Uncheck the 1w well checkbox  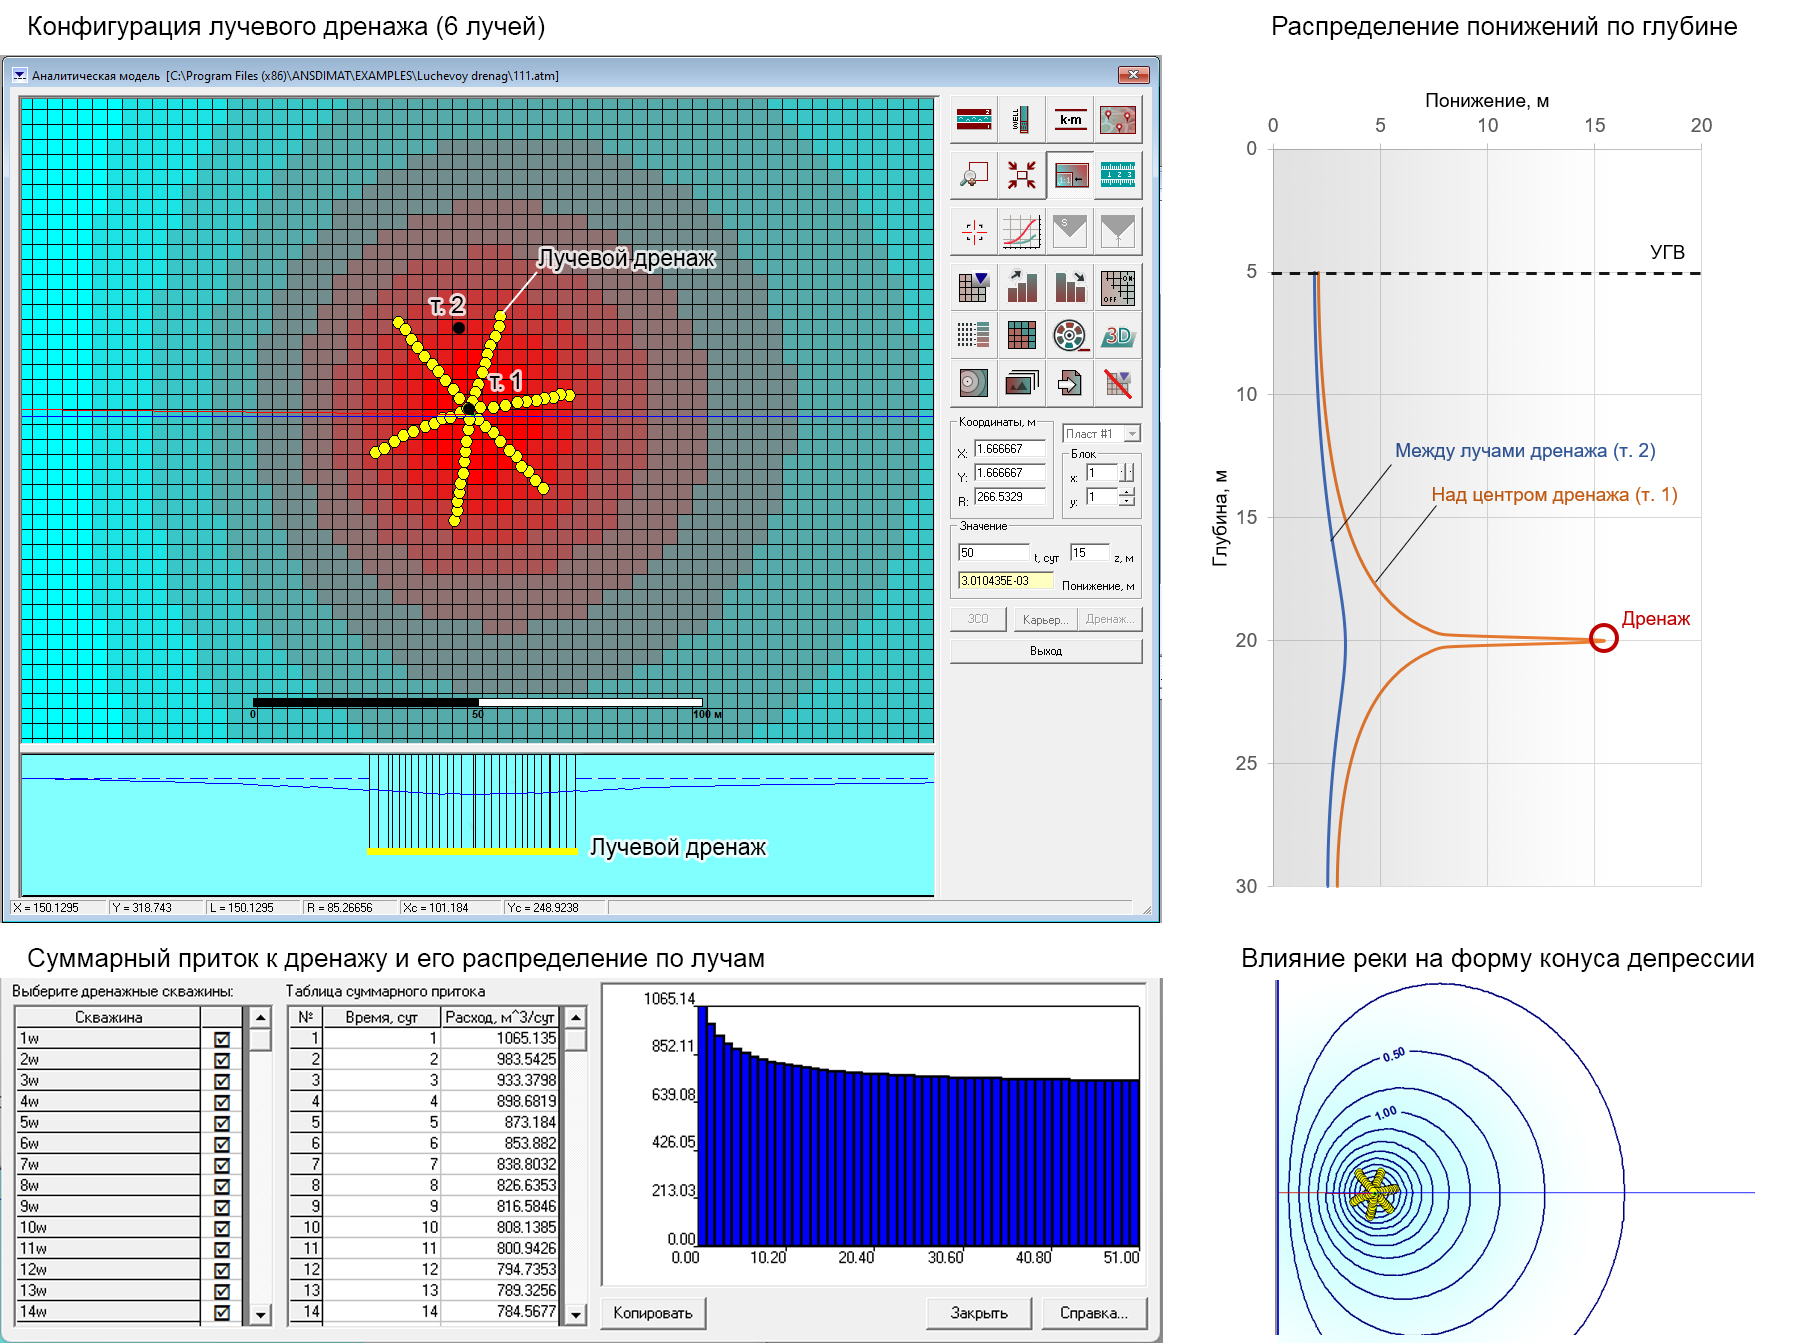[222, 1039]
